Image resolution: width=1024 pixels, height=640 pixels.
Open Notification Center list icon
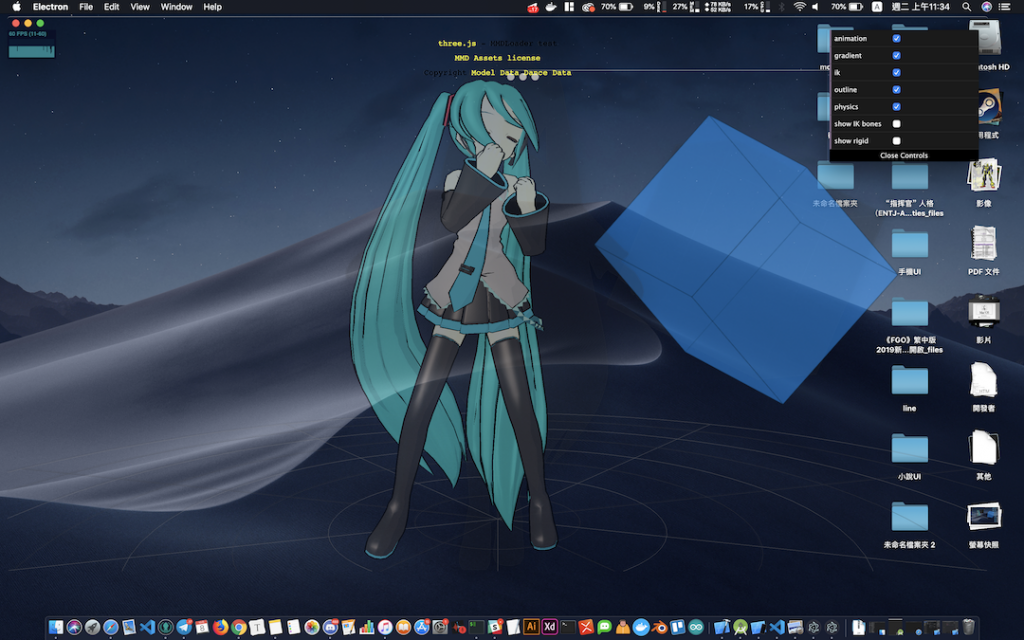pos(1004,7)
